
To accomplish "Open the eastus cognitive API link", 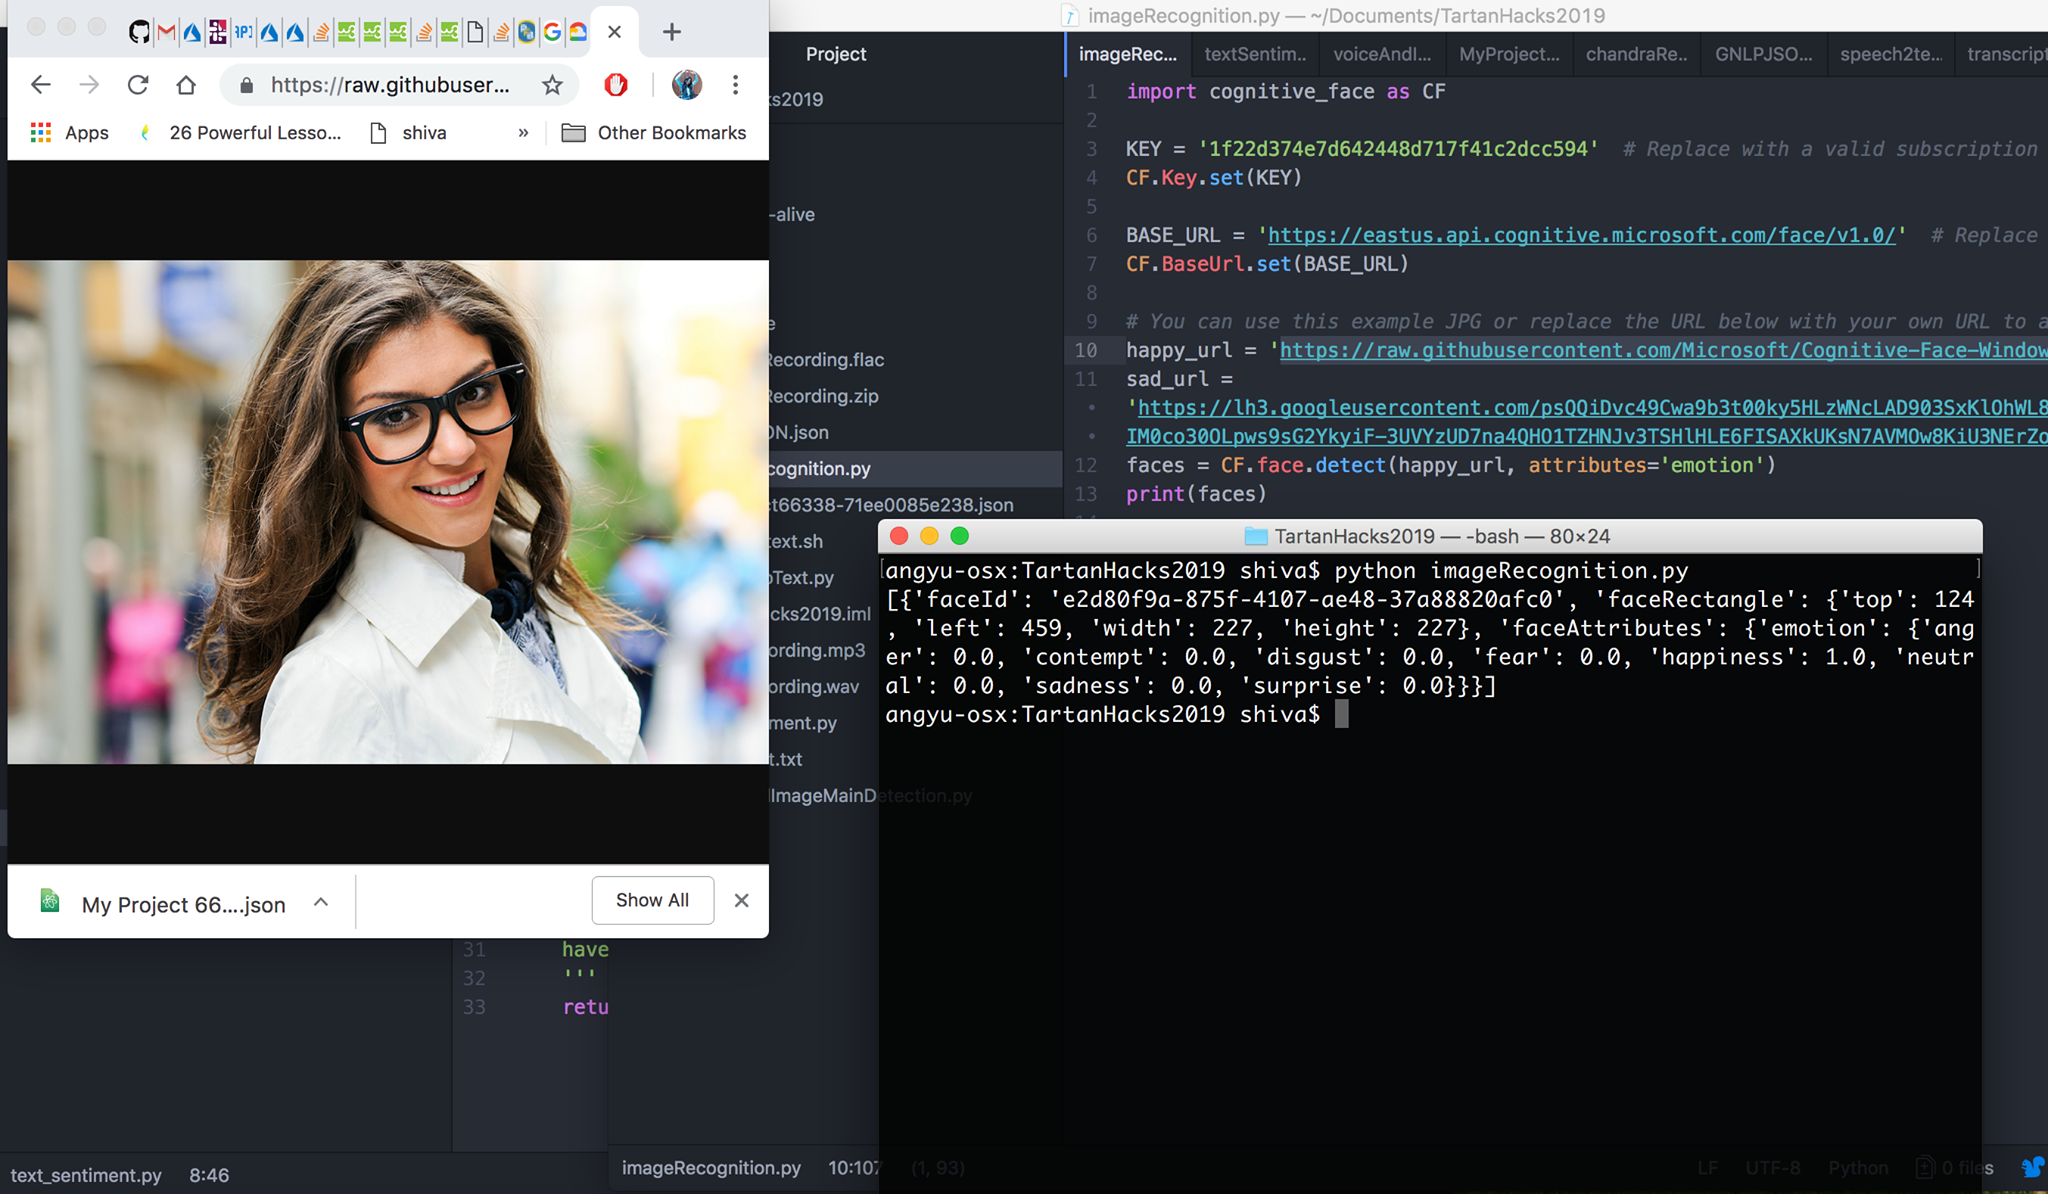I will (1581, 235).
